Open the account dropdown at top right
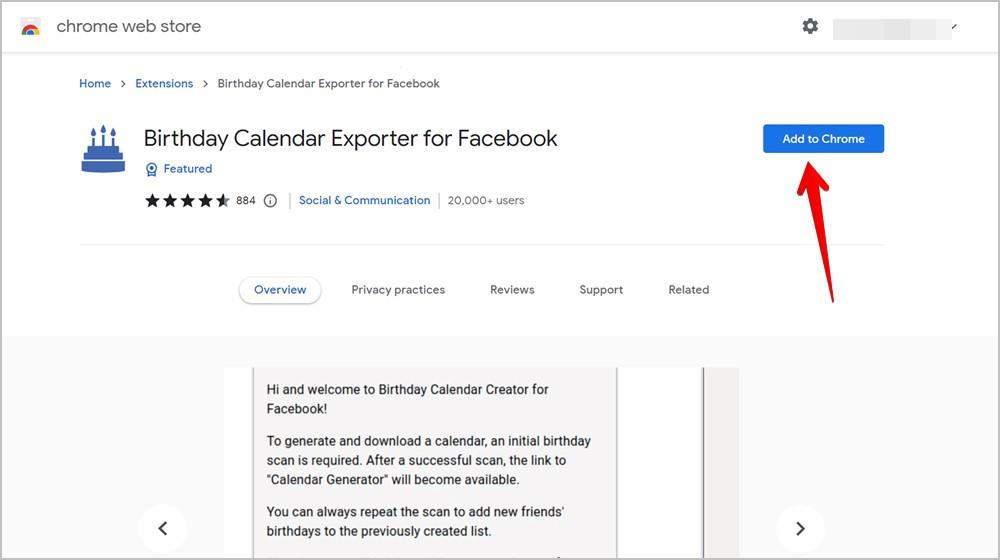Image resolution: width=1000 pixels, height=560 pixels. click(x=895, y=29)
